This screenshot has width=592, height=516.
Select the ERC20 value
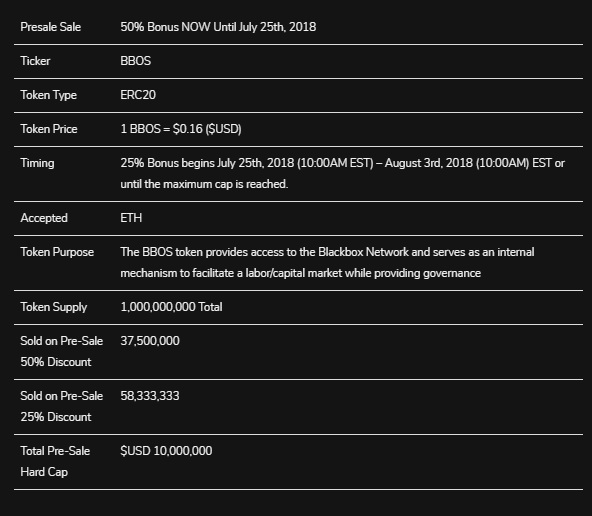[x=138, y=95]
